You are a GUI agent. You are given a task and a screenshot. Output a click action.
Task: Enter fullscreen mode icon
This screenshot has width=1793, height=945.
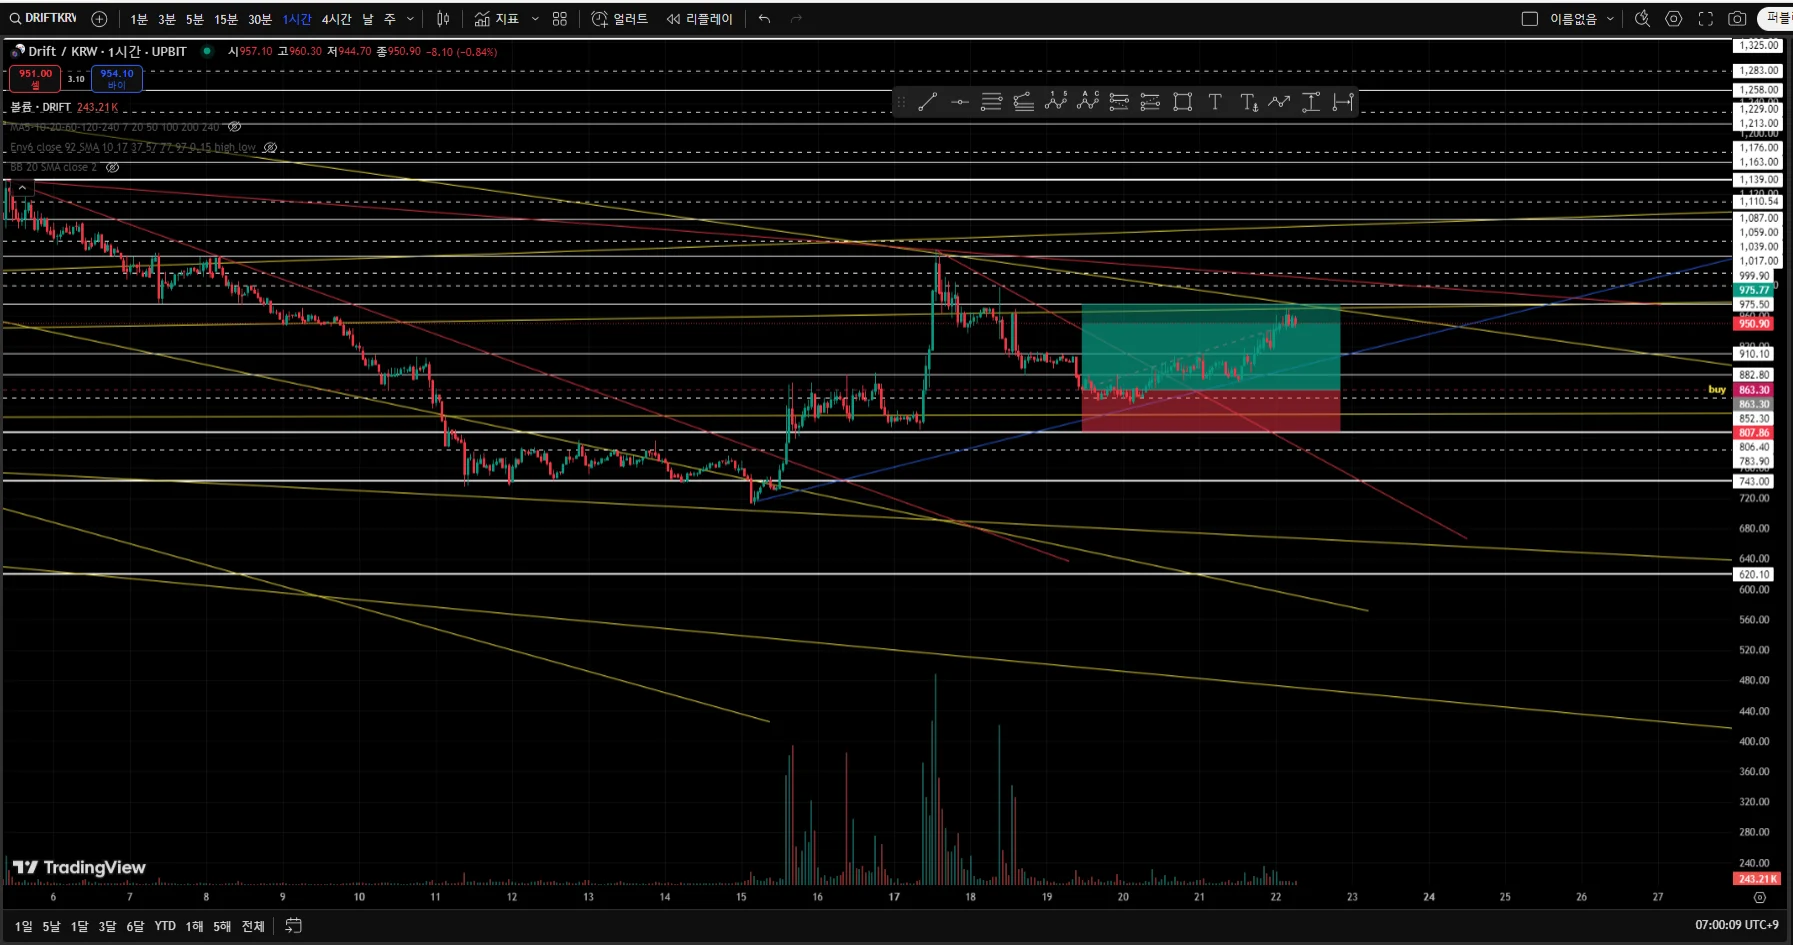tap(1706, 18)
